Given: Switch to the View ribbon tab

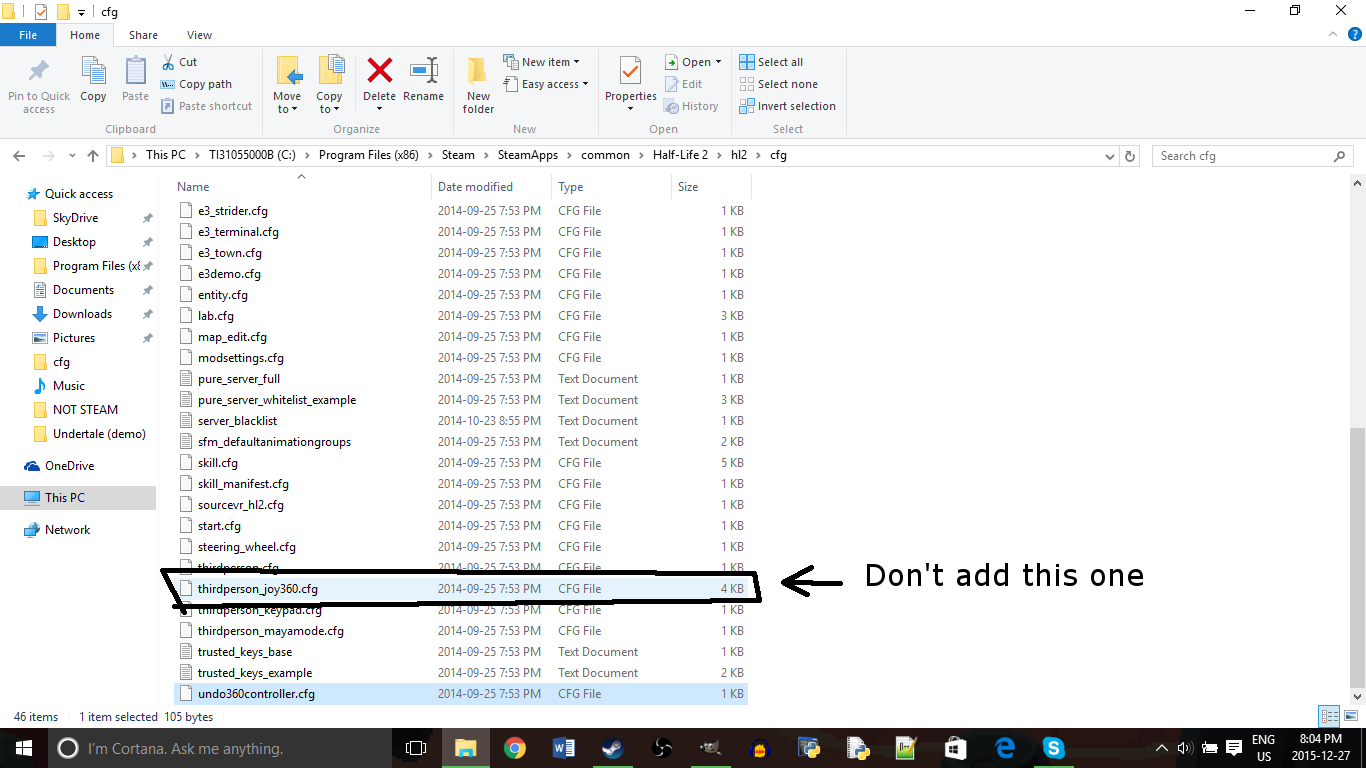Looking at the screenshot, I should (199, 35).
